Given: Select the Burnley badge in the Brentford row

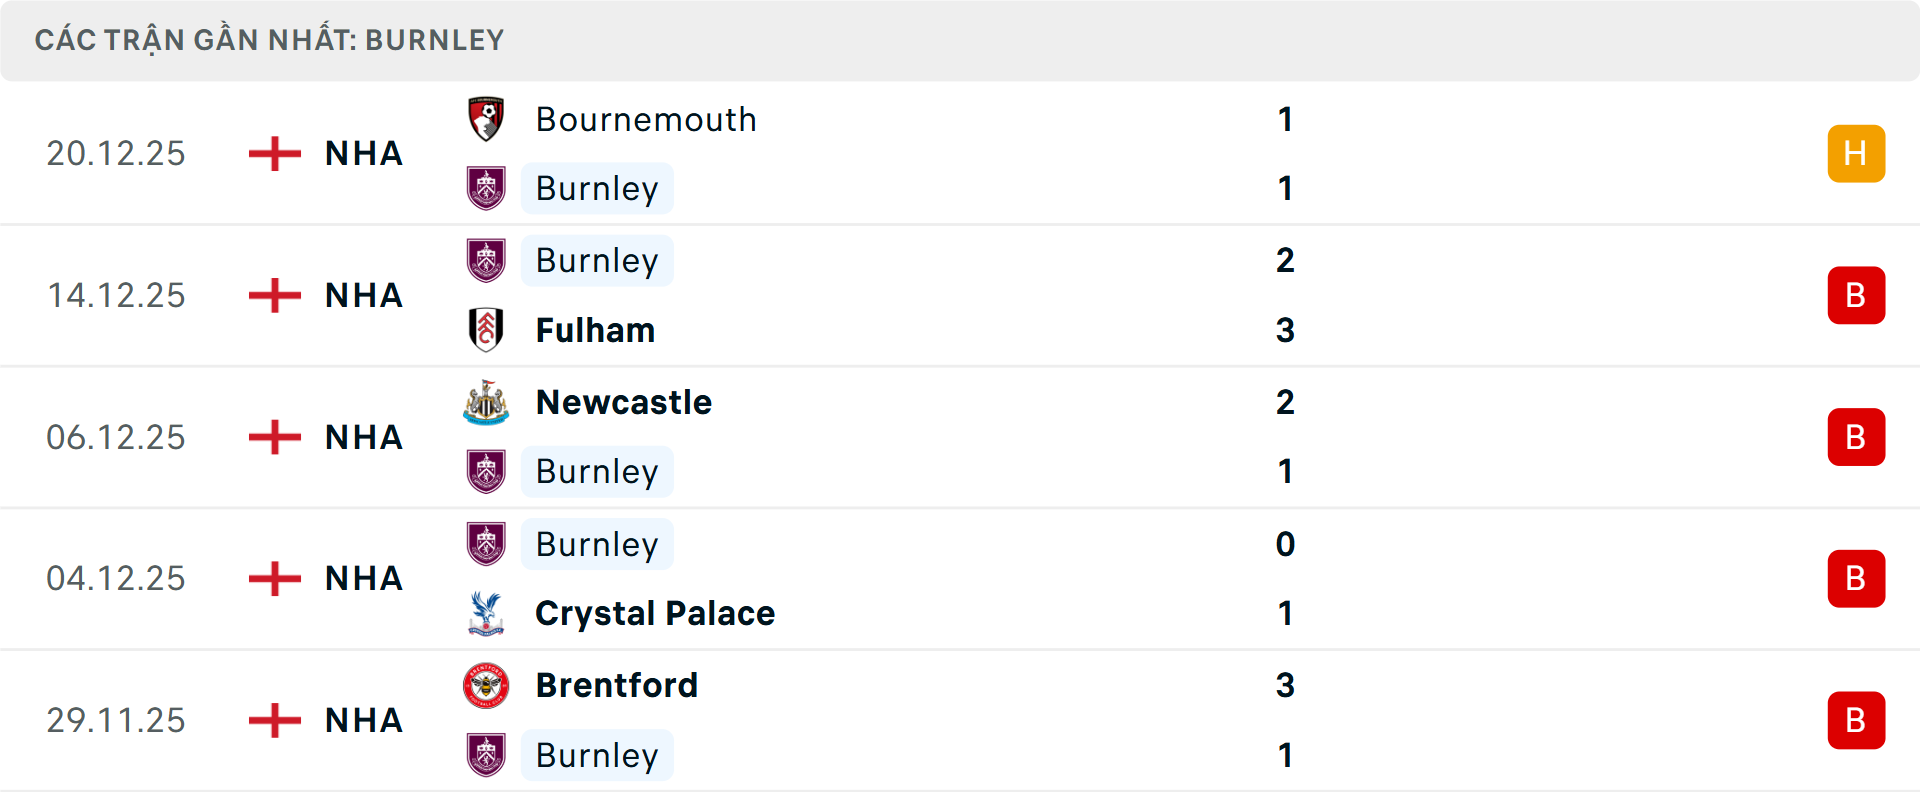Looking at the screenshot, I should pos(487,756).
